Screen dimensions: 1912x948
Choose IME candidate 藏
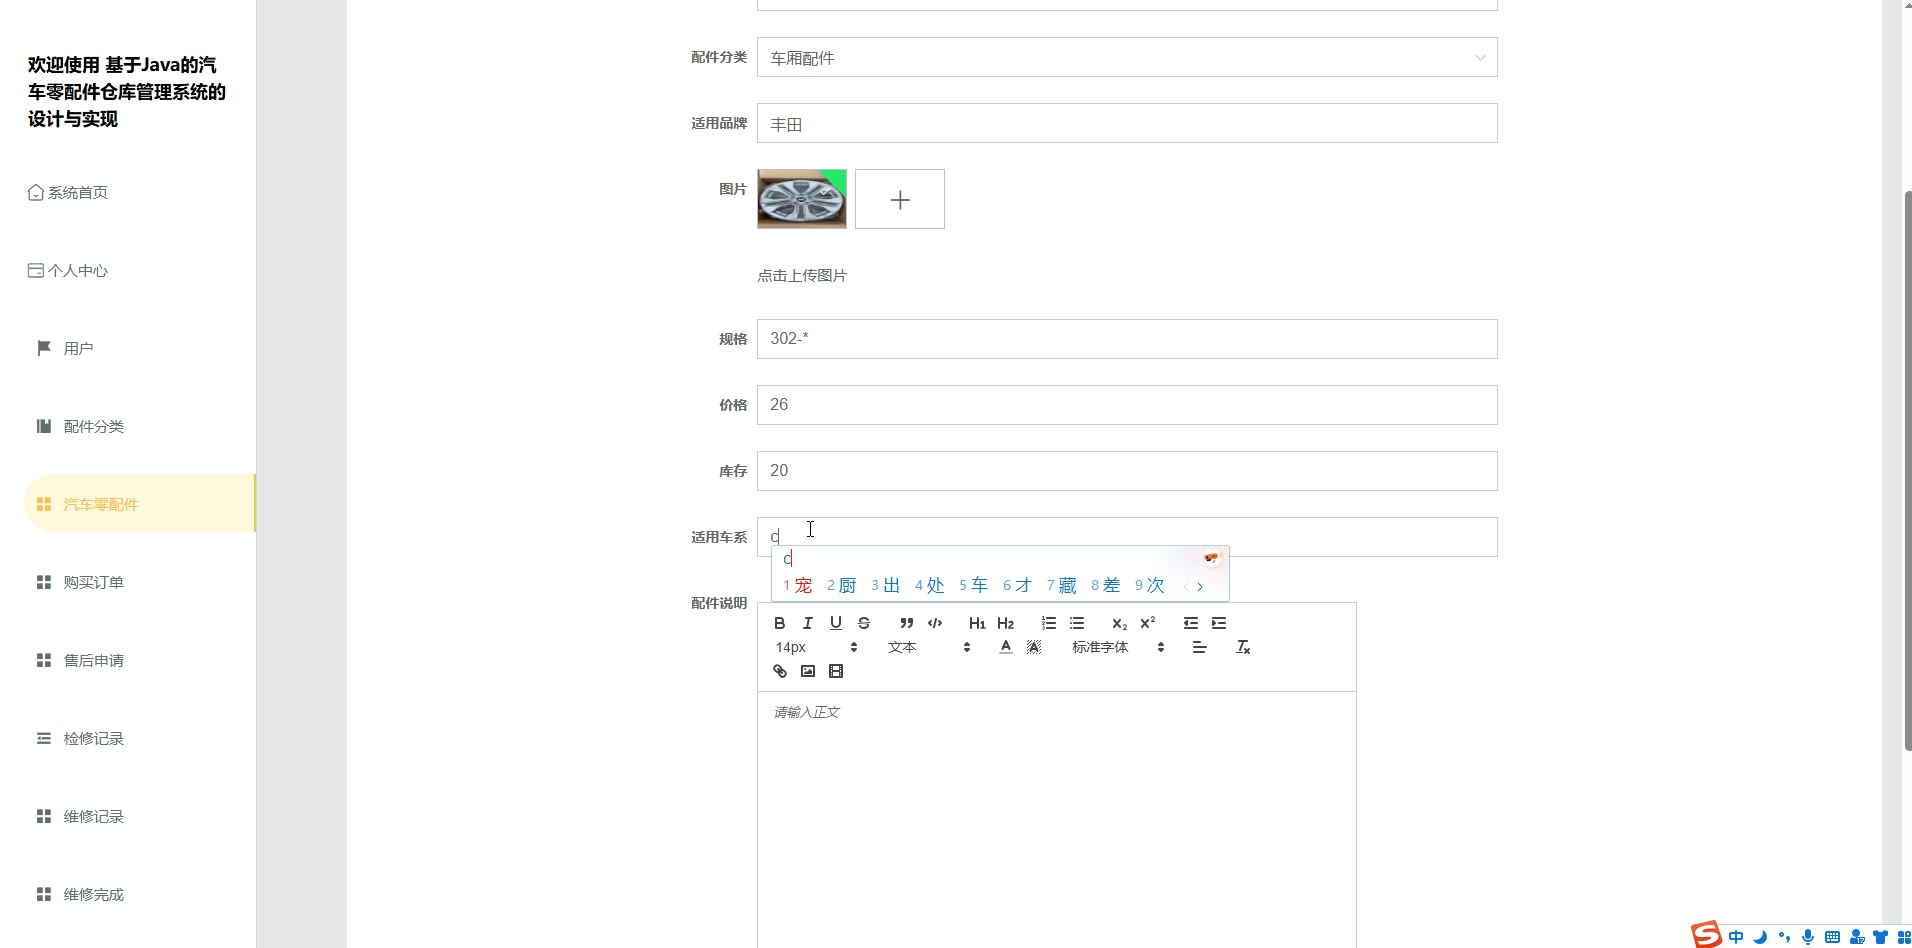click(x=1062, y=586)
